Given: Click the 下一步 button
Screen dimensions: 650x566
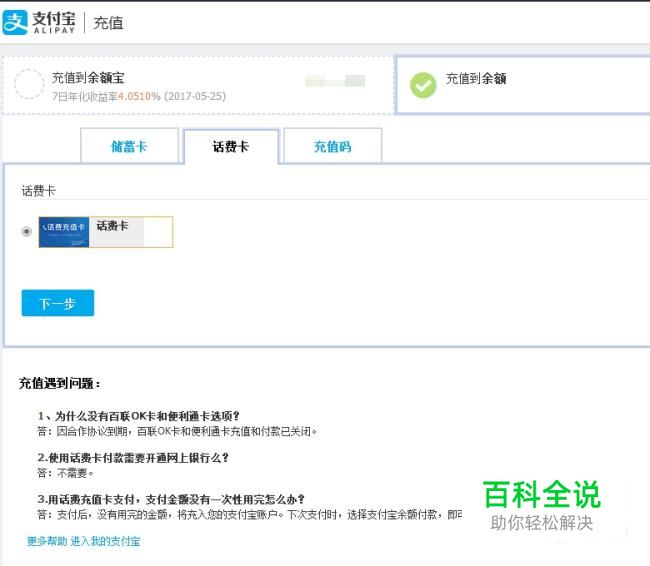Looking at the screenshot, I should pos(58,303).
